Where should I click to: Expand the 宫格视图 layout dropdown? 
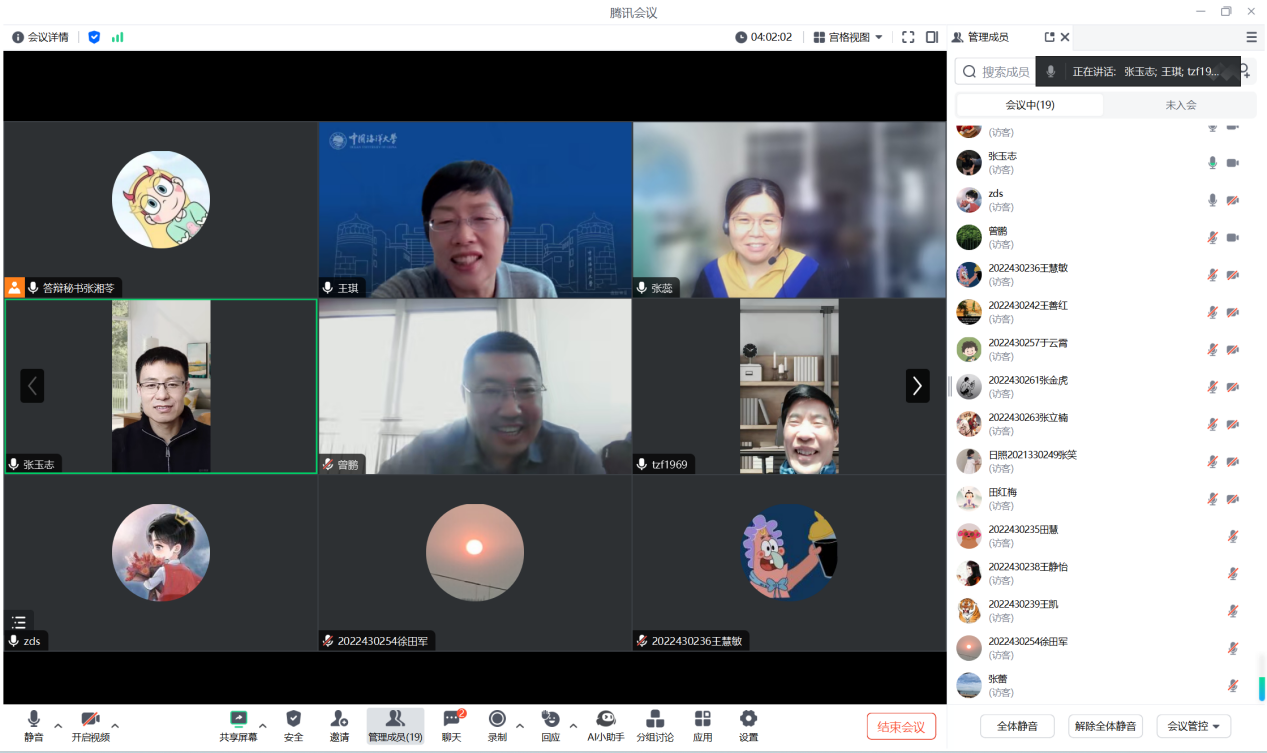(848, 37)
